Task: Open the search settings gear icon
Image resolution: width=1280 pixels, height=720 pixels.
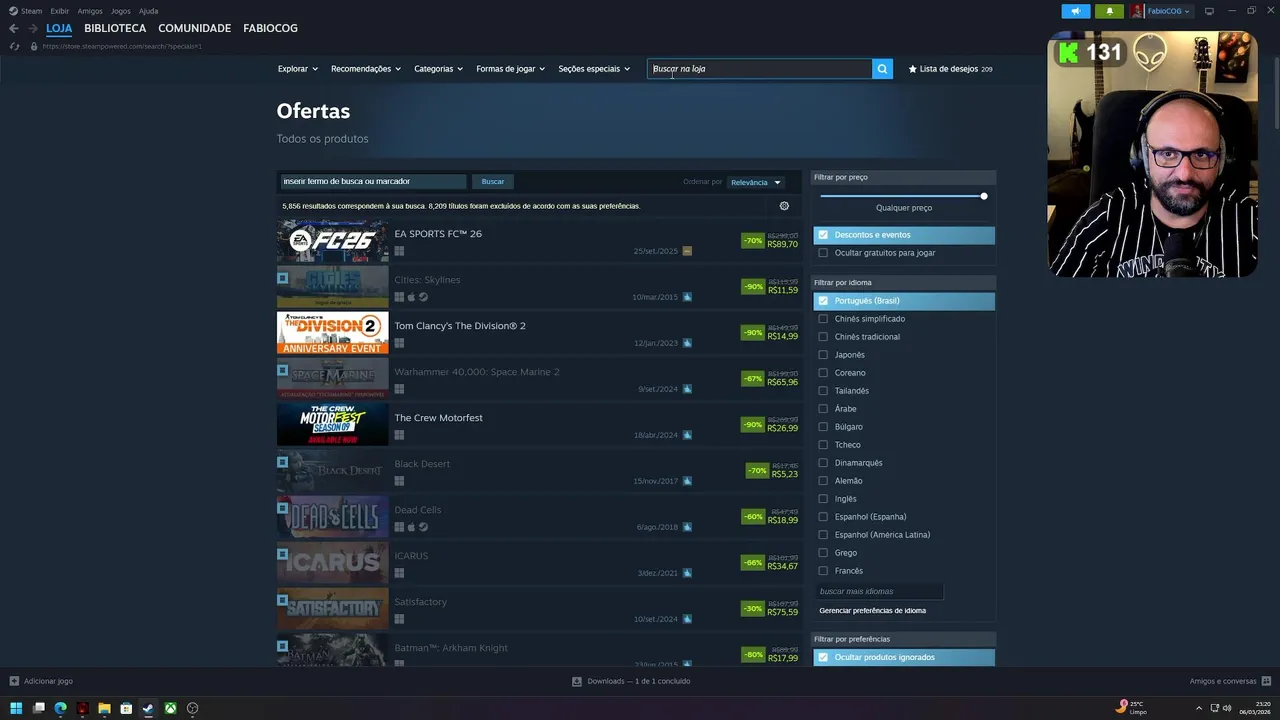Action: [x=784, y=206]
